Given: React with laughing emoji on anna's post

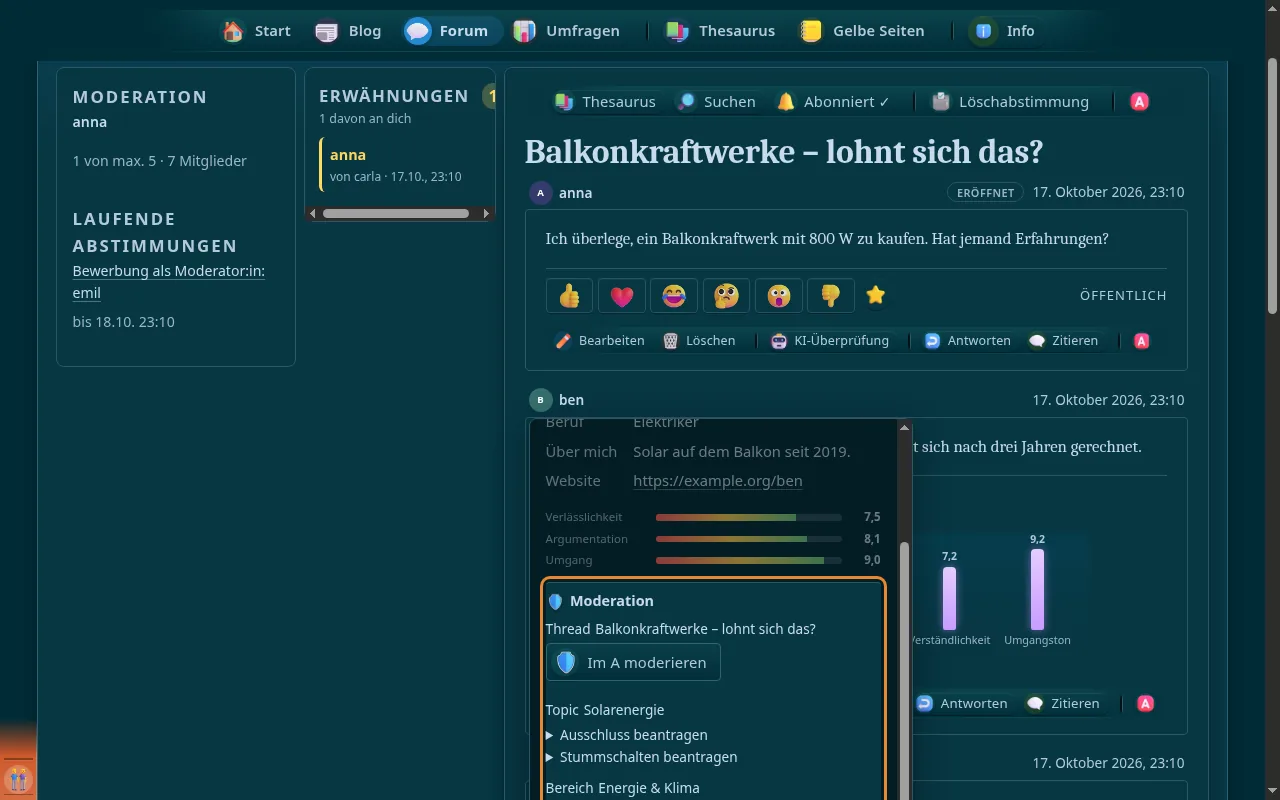Looking at the screenshot, I should click(x=674, y=296).
